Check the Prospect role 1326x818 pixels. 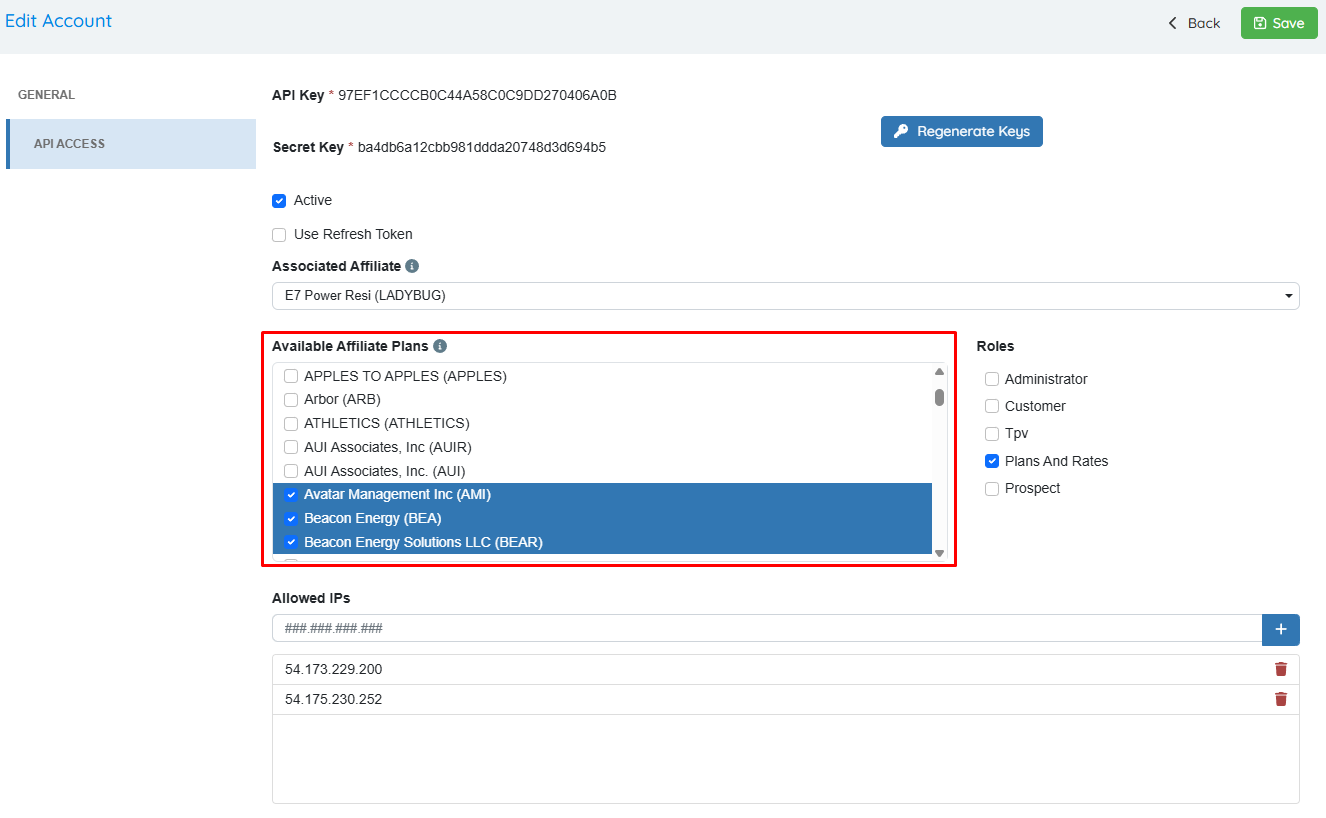[x=992, y=489]
